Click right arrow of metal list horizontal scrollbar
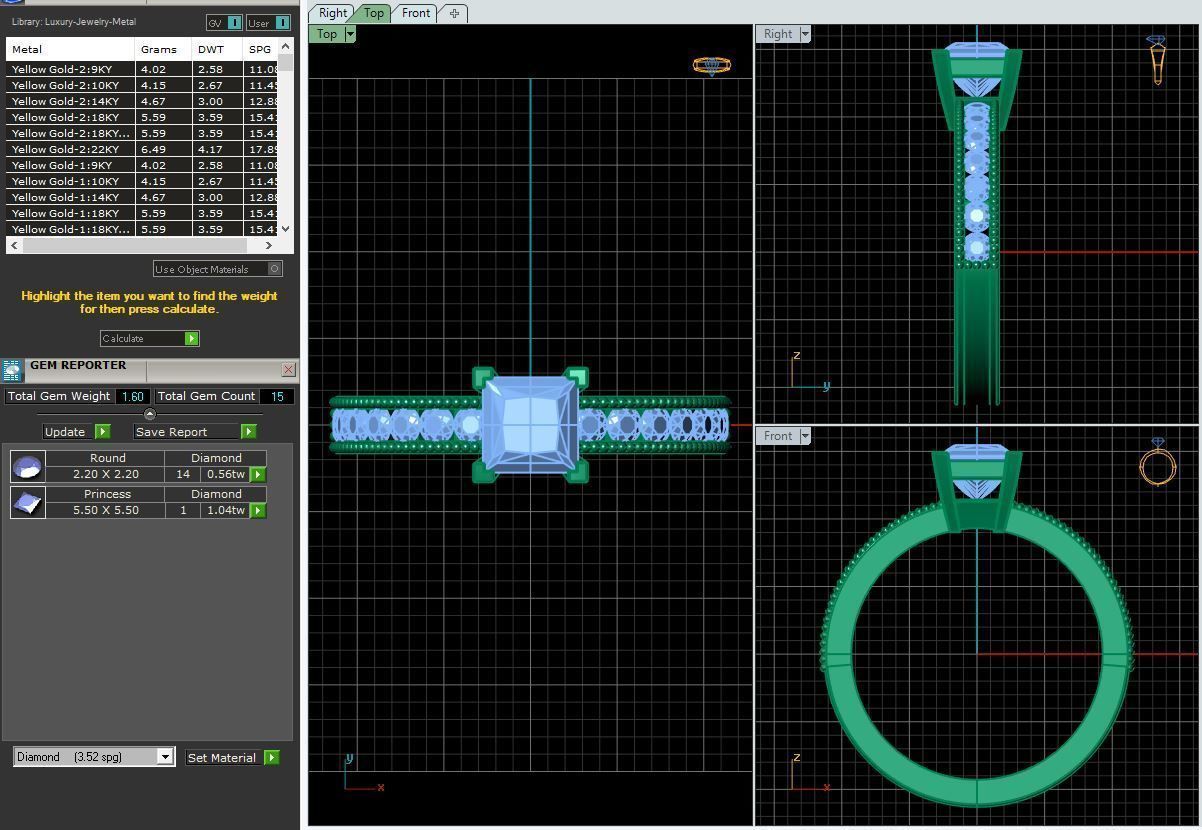Viewport: 1202px width, 830px height. coord(268,245)
